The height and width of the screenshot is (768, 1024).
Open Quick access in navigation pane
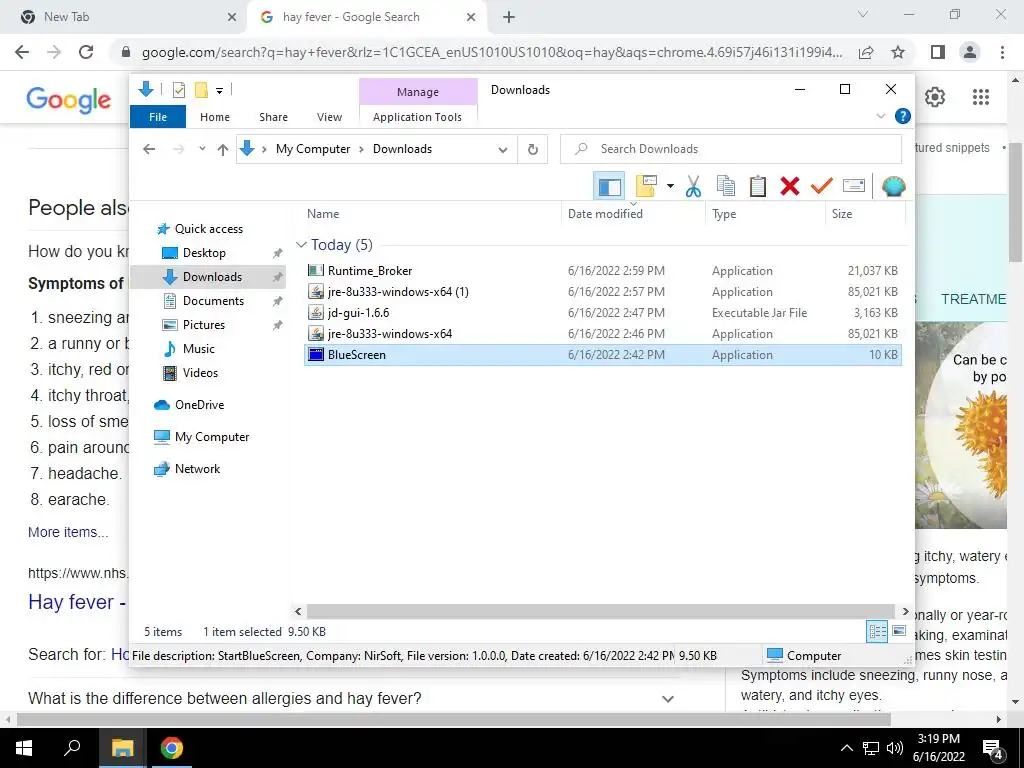(x=208, y=229)
